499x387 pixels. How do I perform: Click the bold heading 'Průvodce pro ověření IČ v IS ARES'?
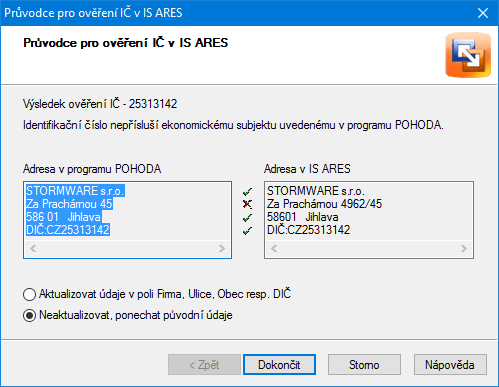point(126,43)
